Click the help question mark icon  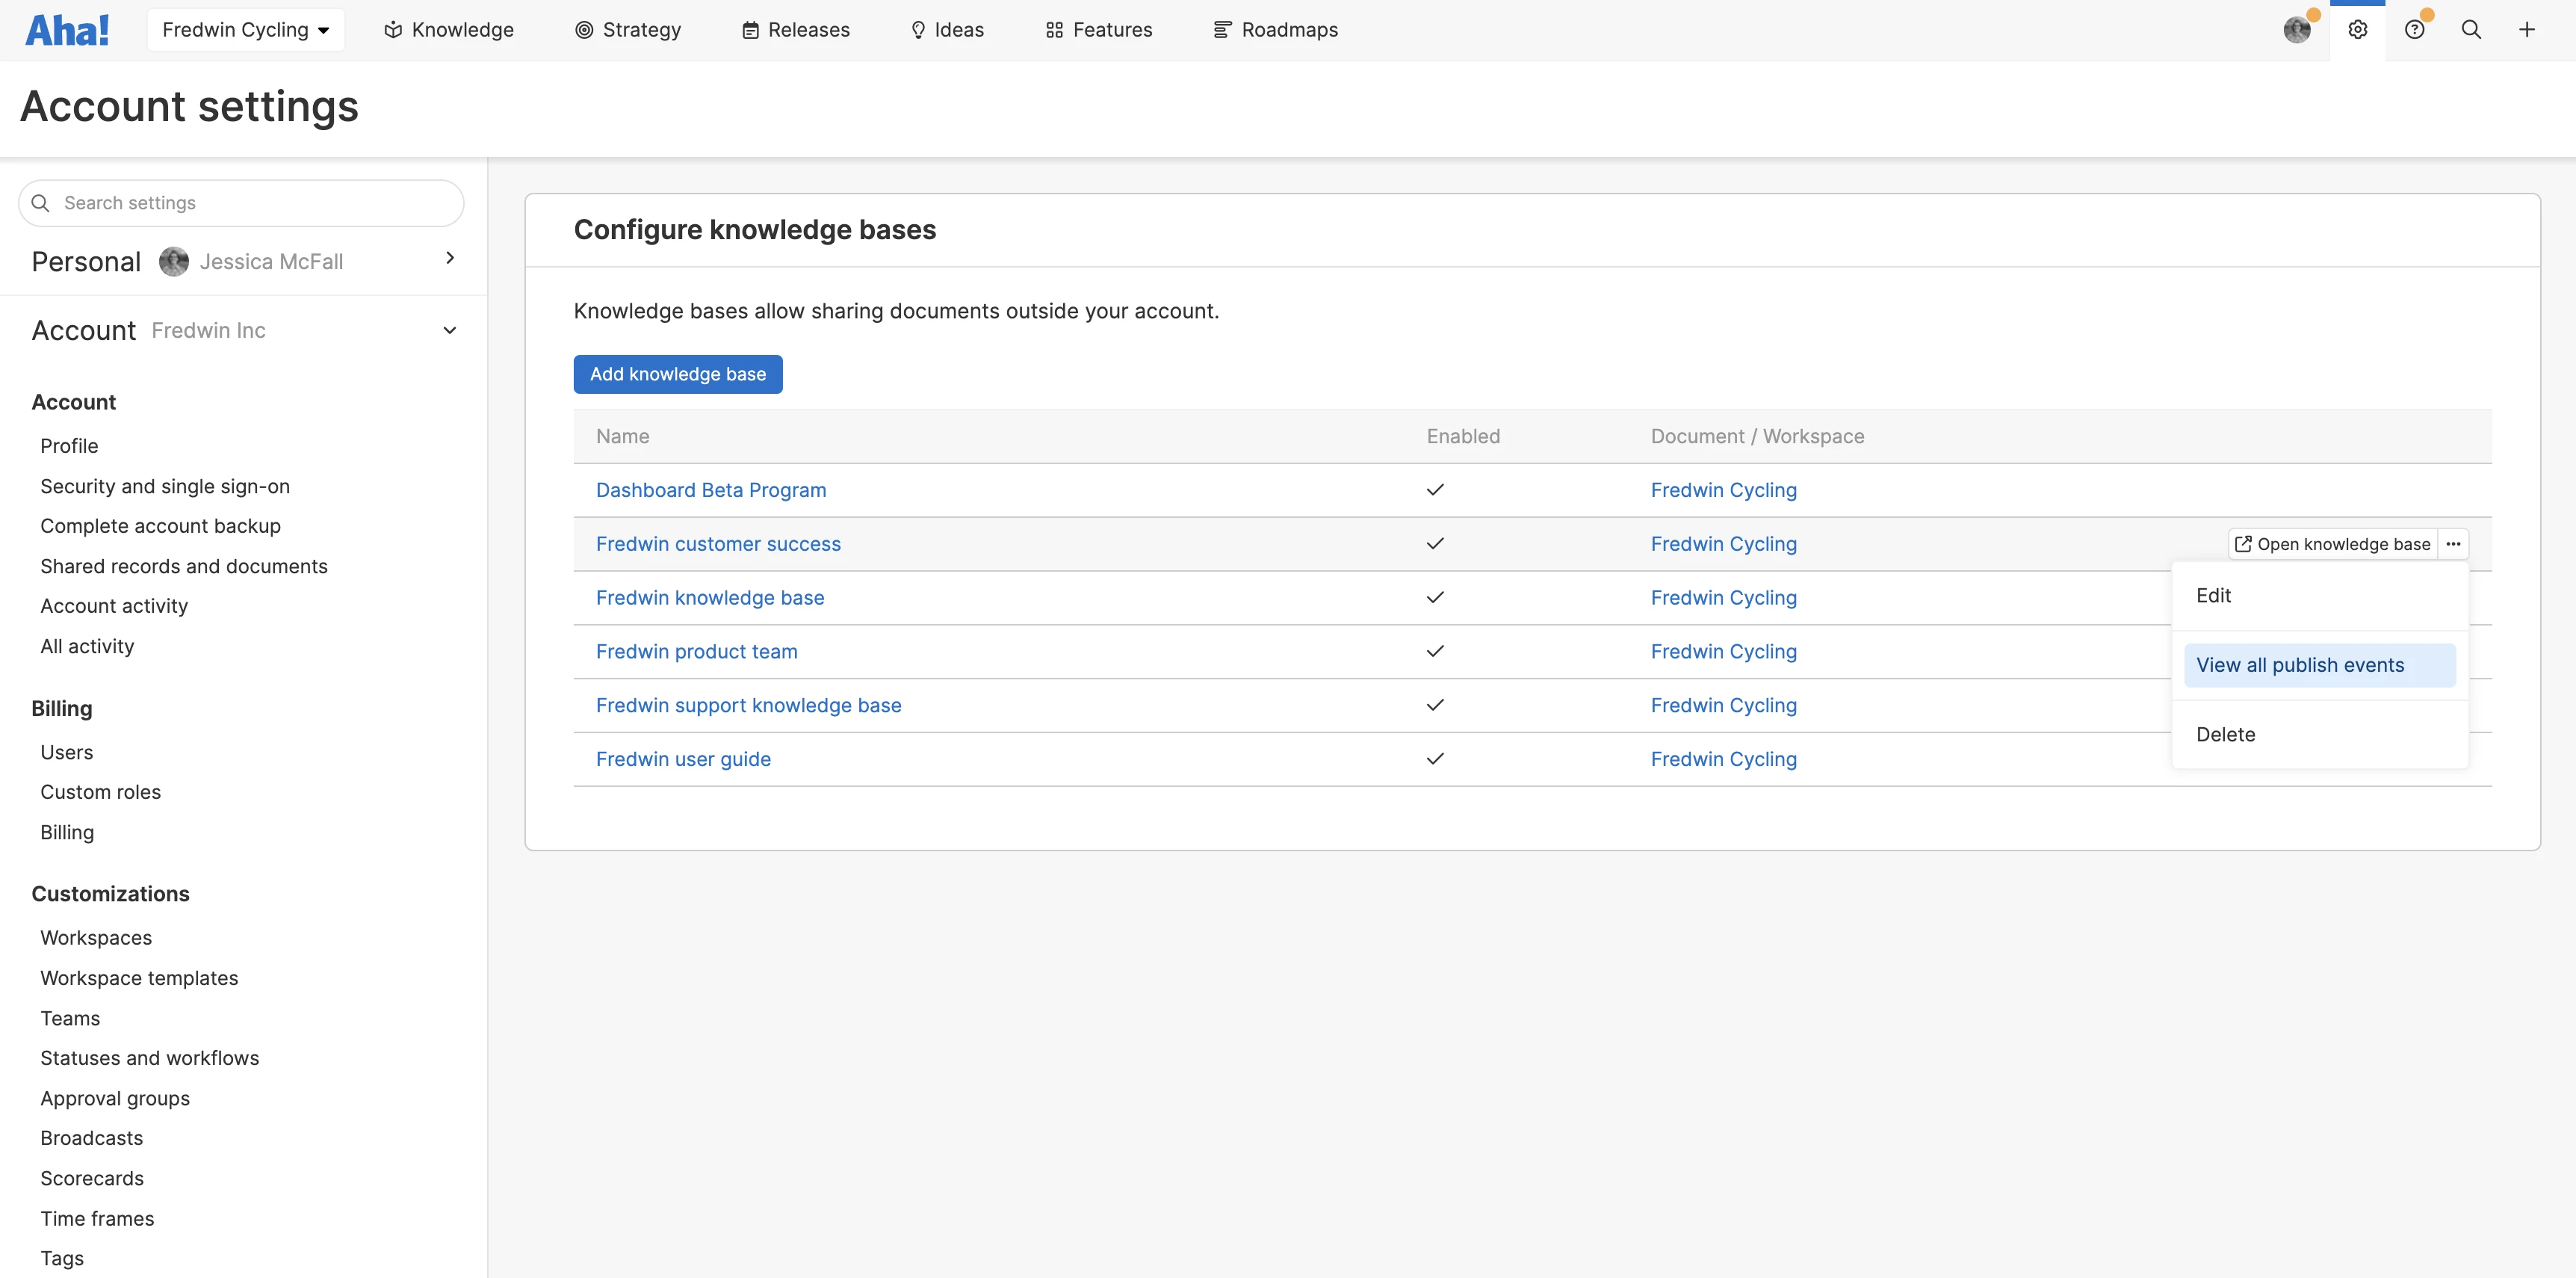tap(2414, 30)
